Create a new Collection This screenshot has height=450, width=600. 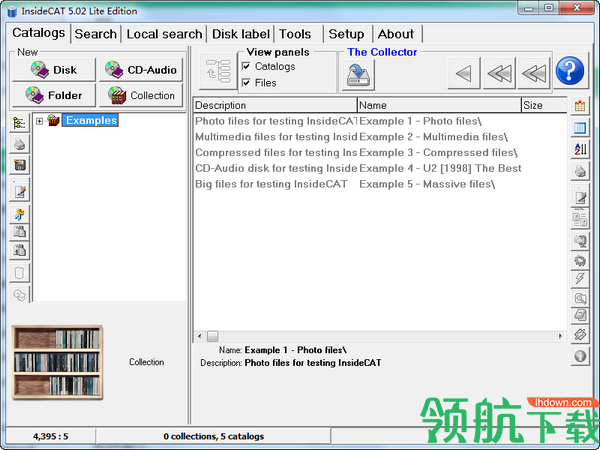[141, 95]
